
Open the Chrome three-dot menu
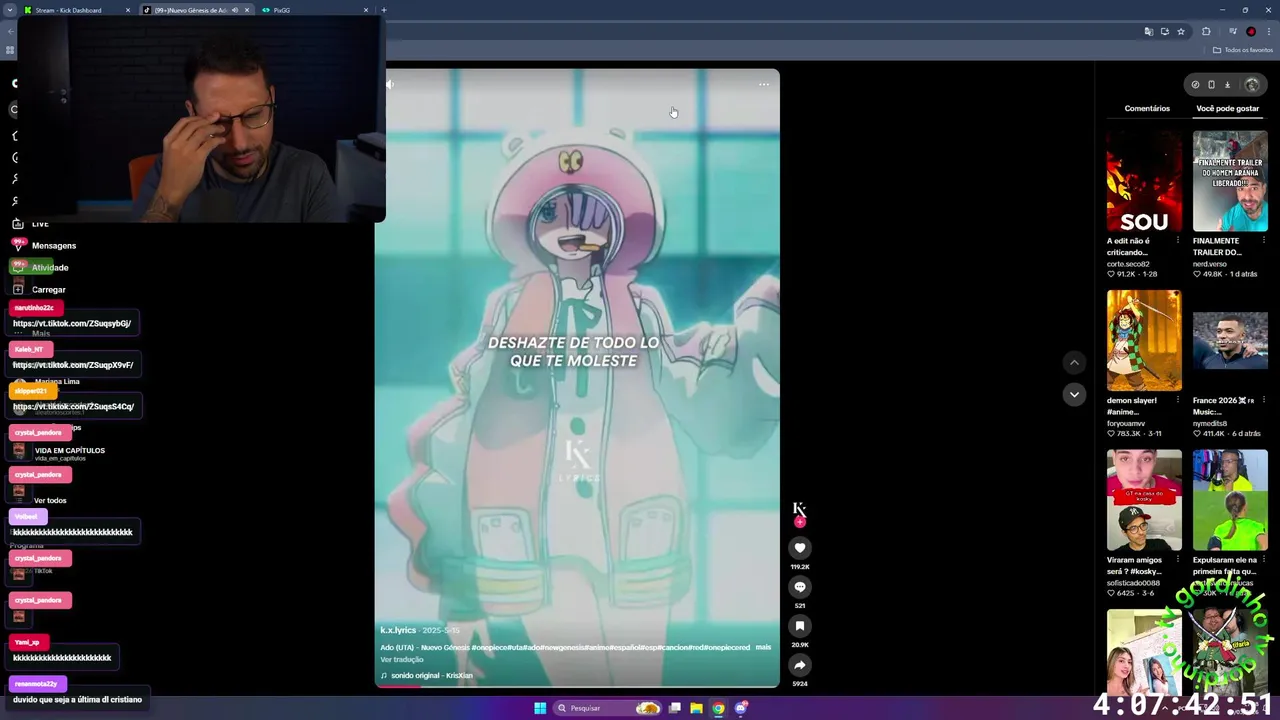coord(1269,31)
